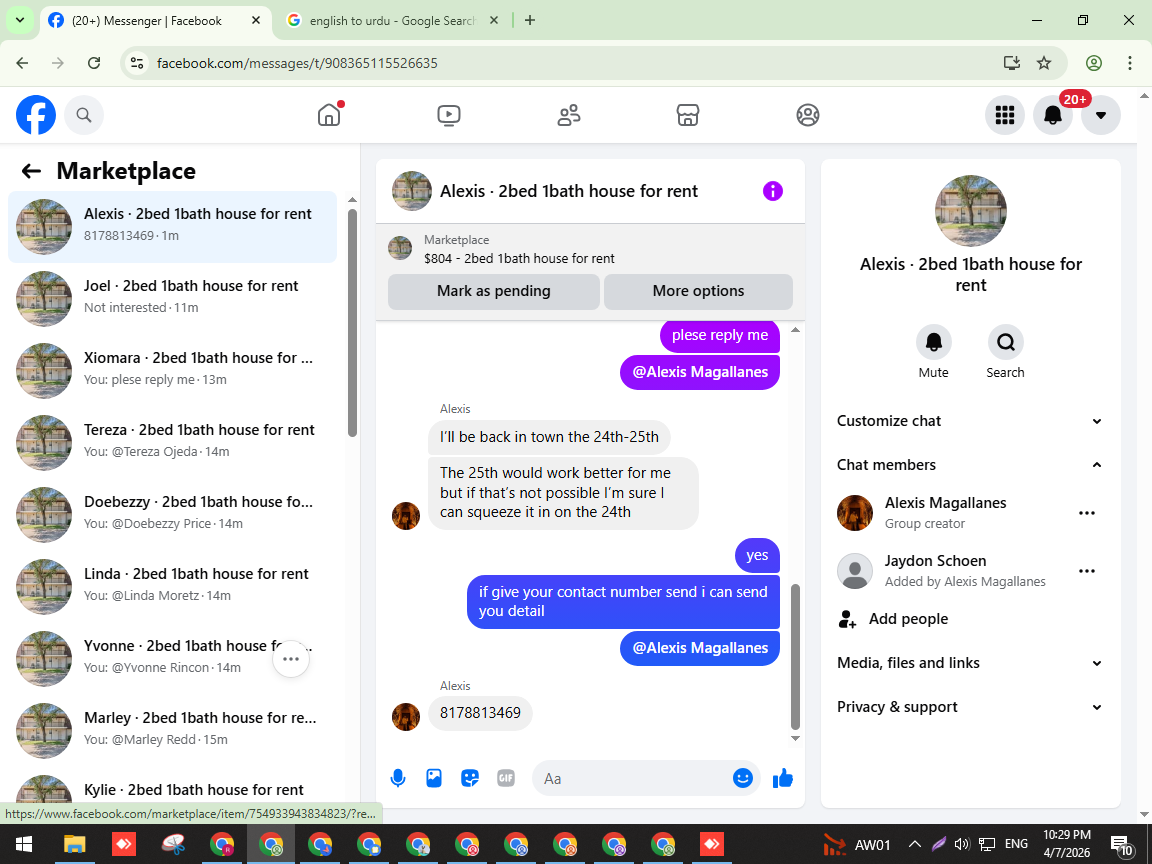1152x864 pixels.
Task: Open emoji picker smiley icon
Action: (x=743, y=778)
